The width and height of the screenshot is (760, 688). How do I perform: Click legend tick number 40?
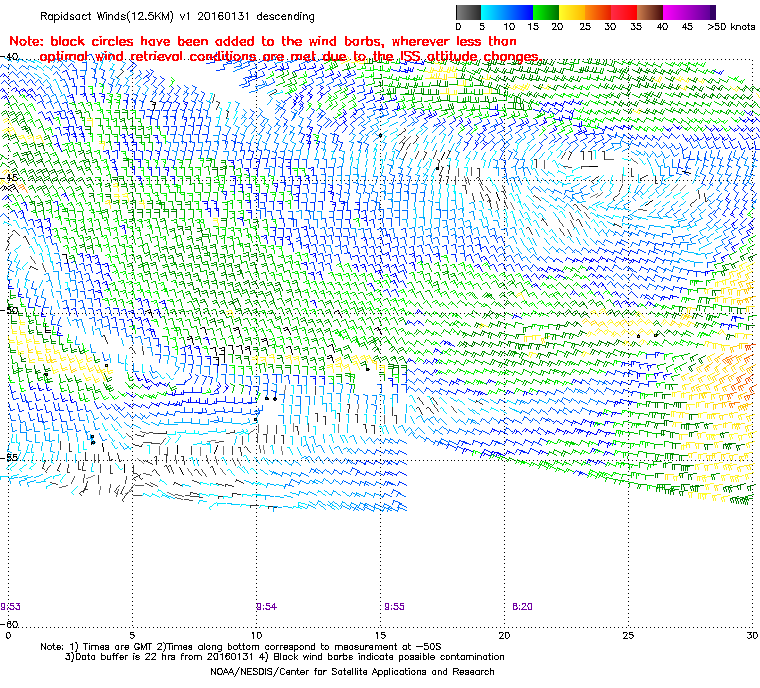[x=662, y=27]
